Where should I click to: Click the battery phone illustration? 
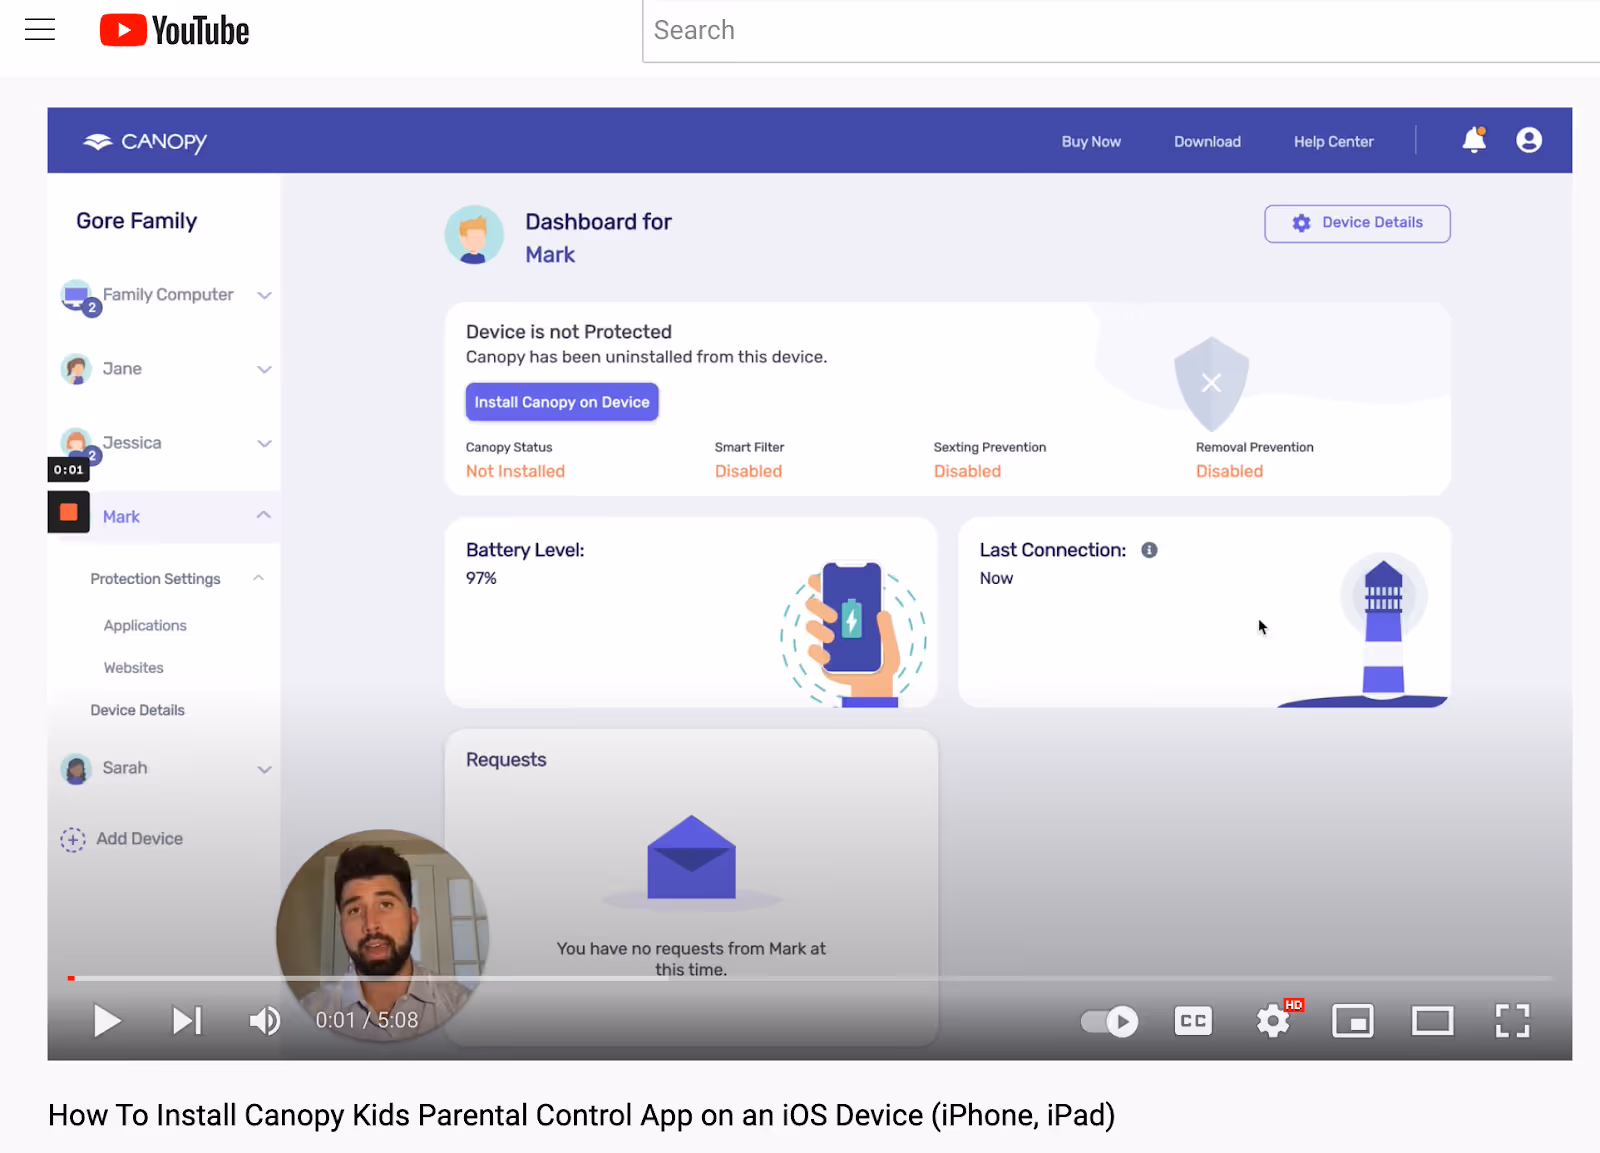point(853,634)
